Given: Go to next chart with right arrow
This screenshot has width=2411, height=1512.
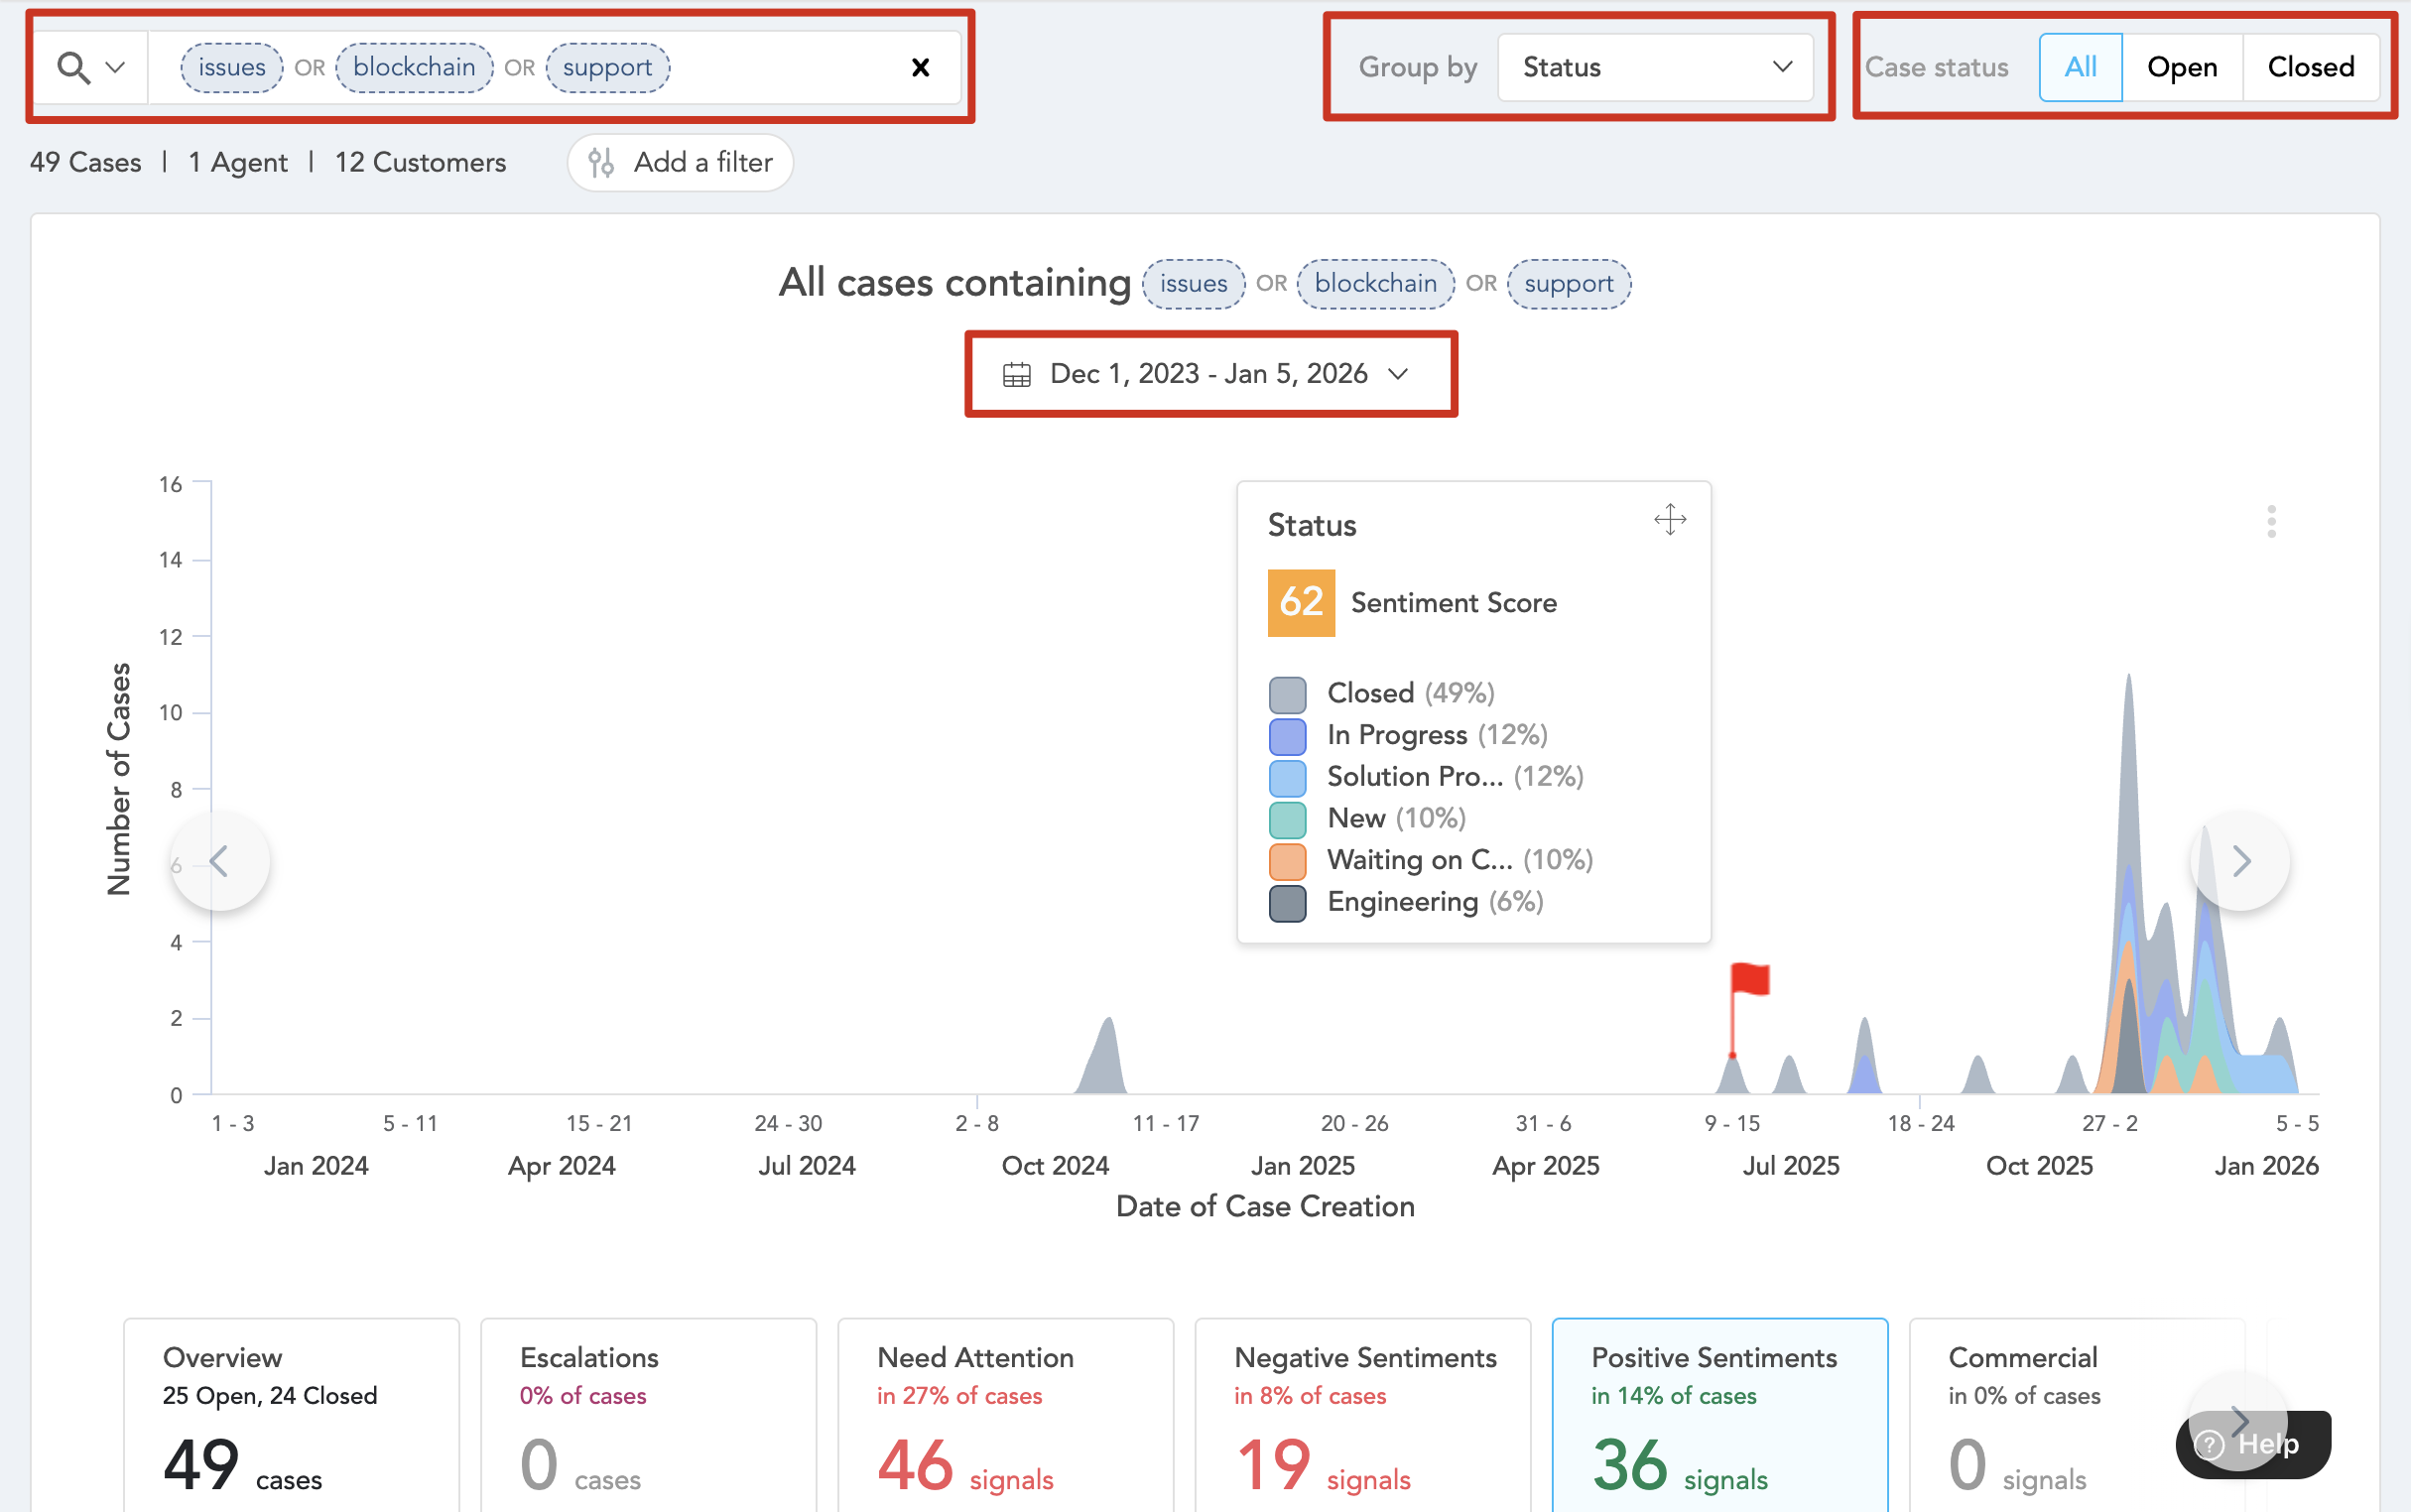Looking at the screenshot, I should tap(2240, 860).
